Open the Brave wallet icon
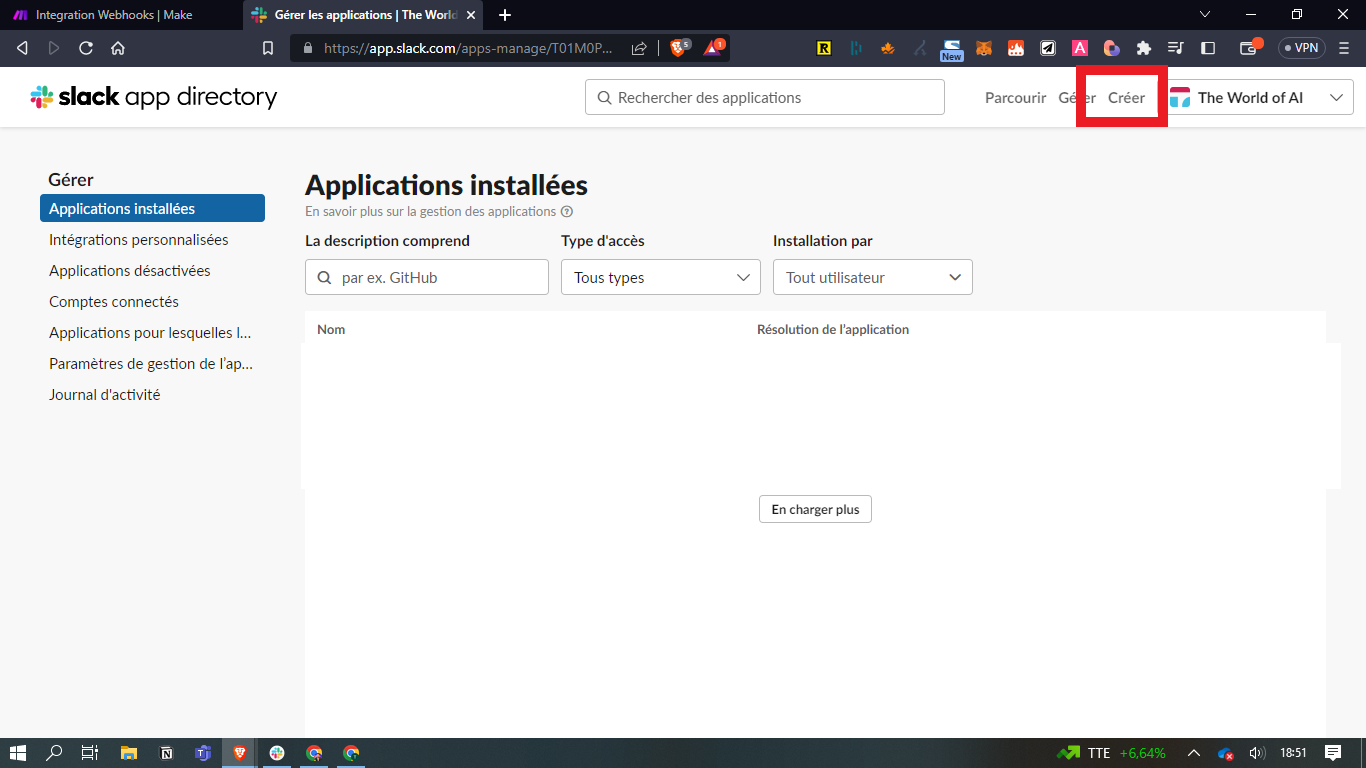 click(1249, 47)
